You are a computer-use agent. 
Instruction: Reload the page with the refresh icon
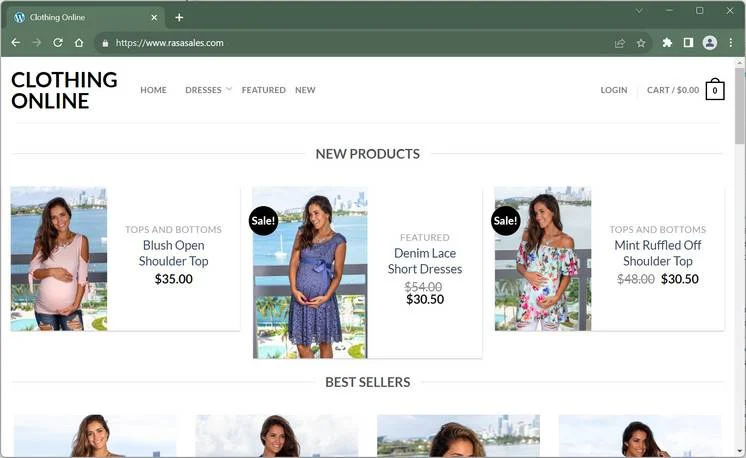tap(58, 43)
